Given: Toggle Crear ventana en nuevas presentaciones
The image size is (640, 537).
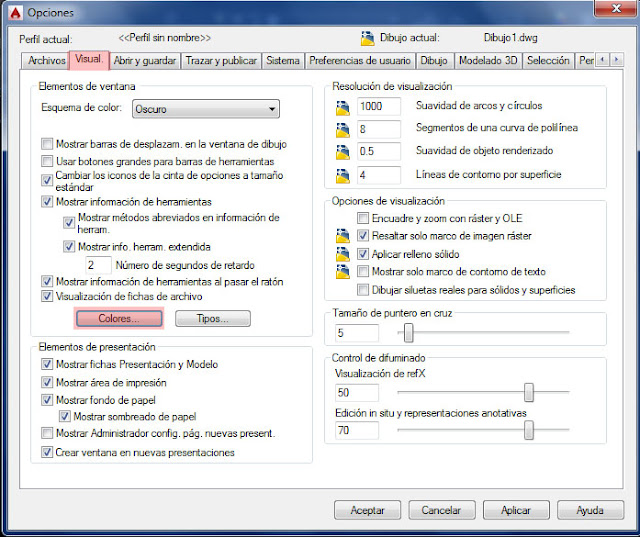Looking at the screenshot, I should [x=47, y=452].
